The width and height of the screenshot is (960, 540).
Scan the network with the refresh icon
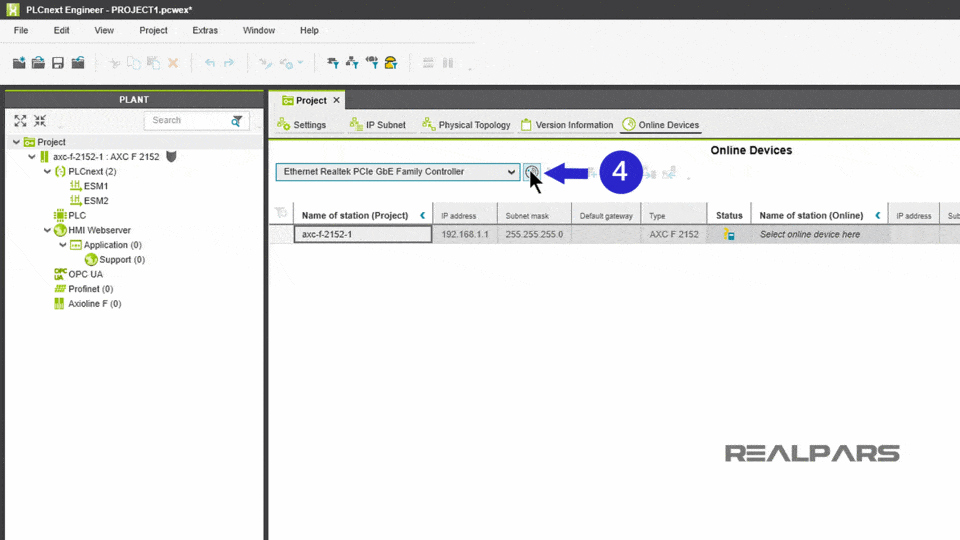coord(531,172)
